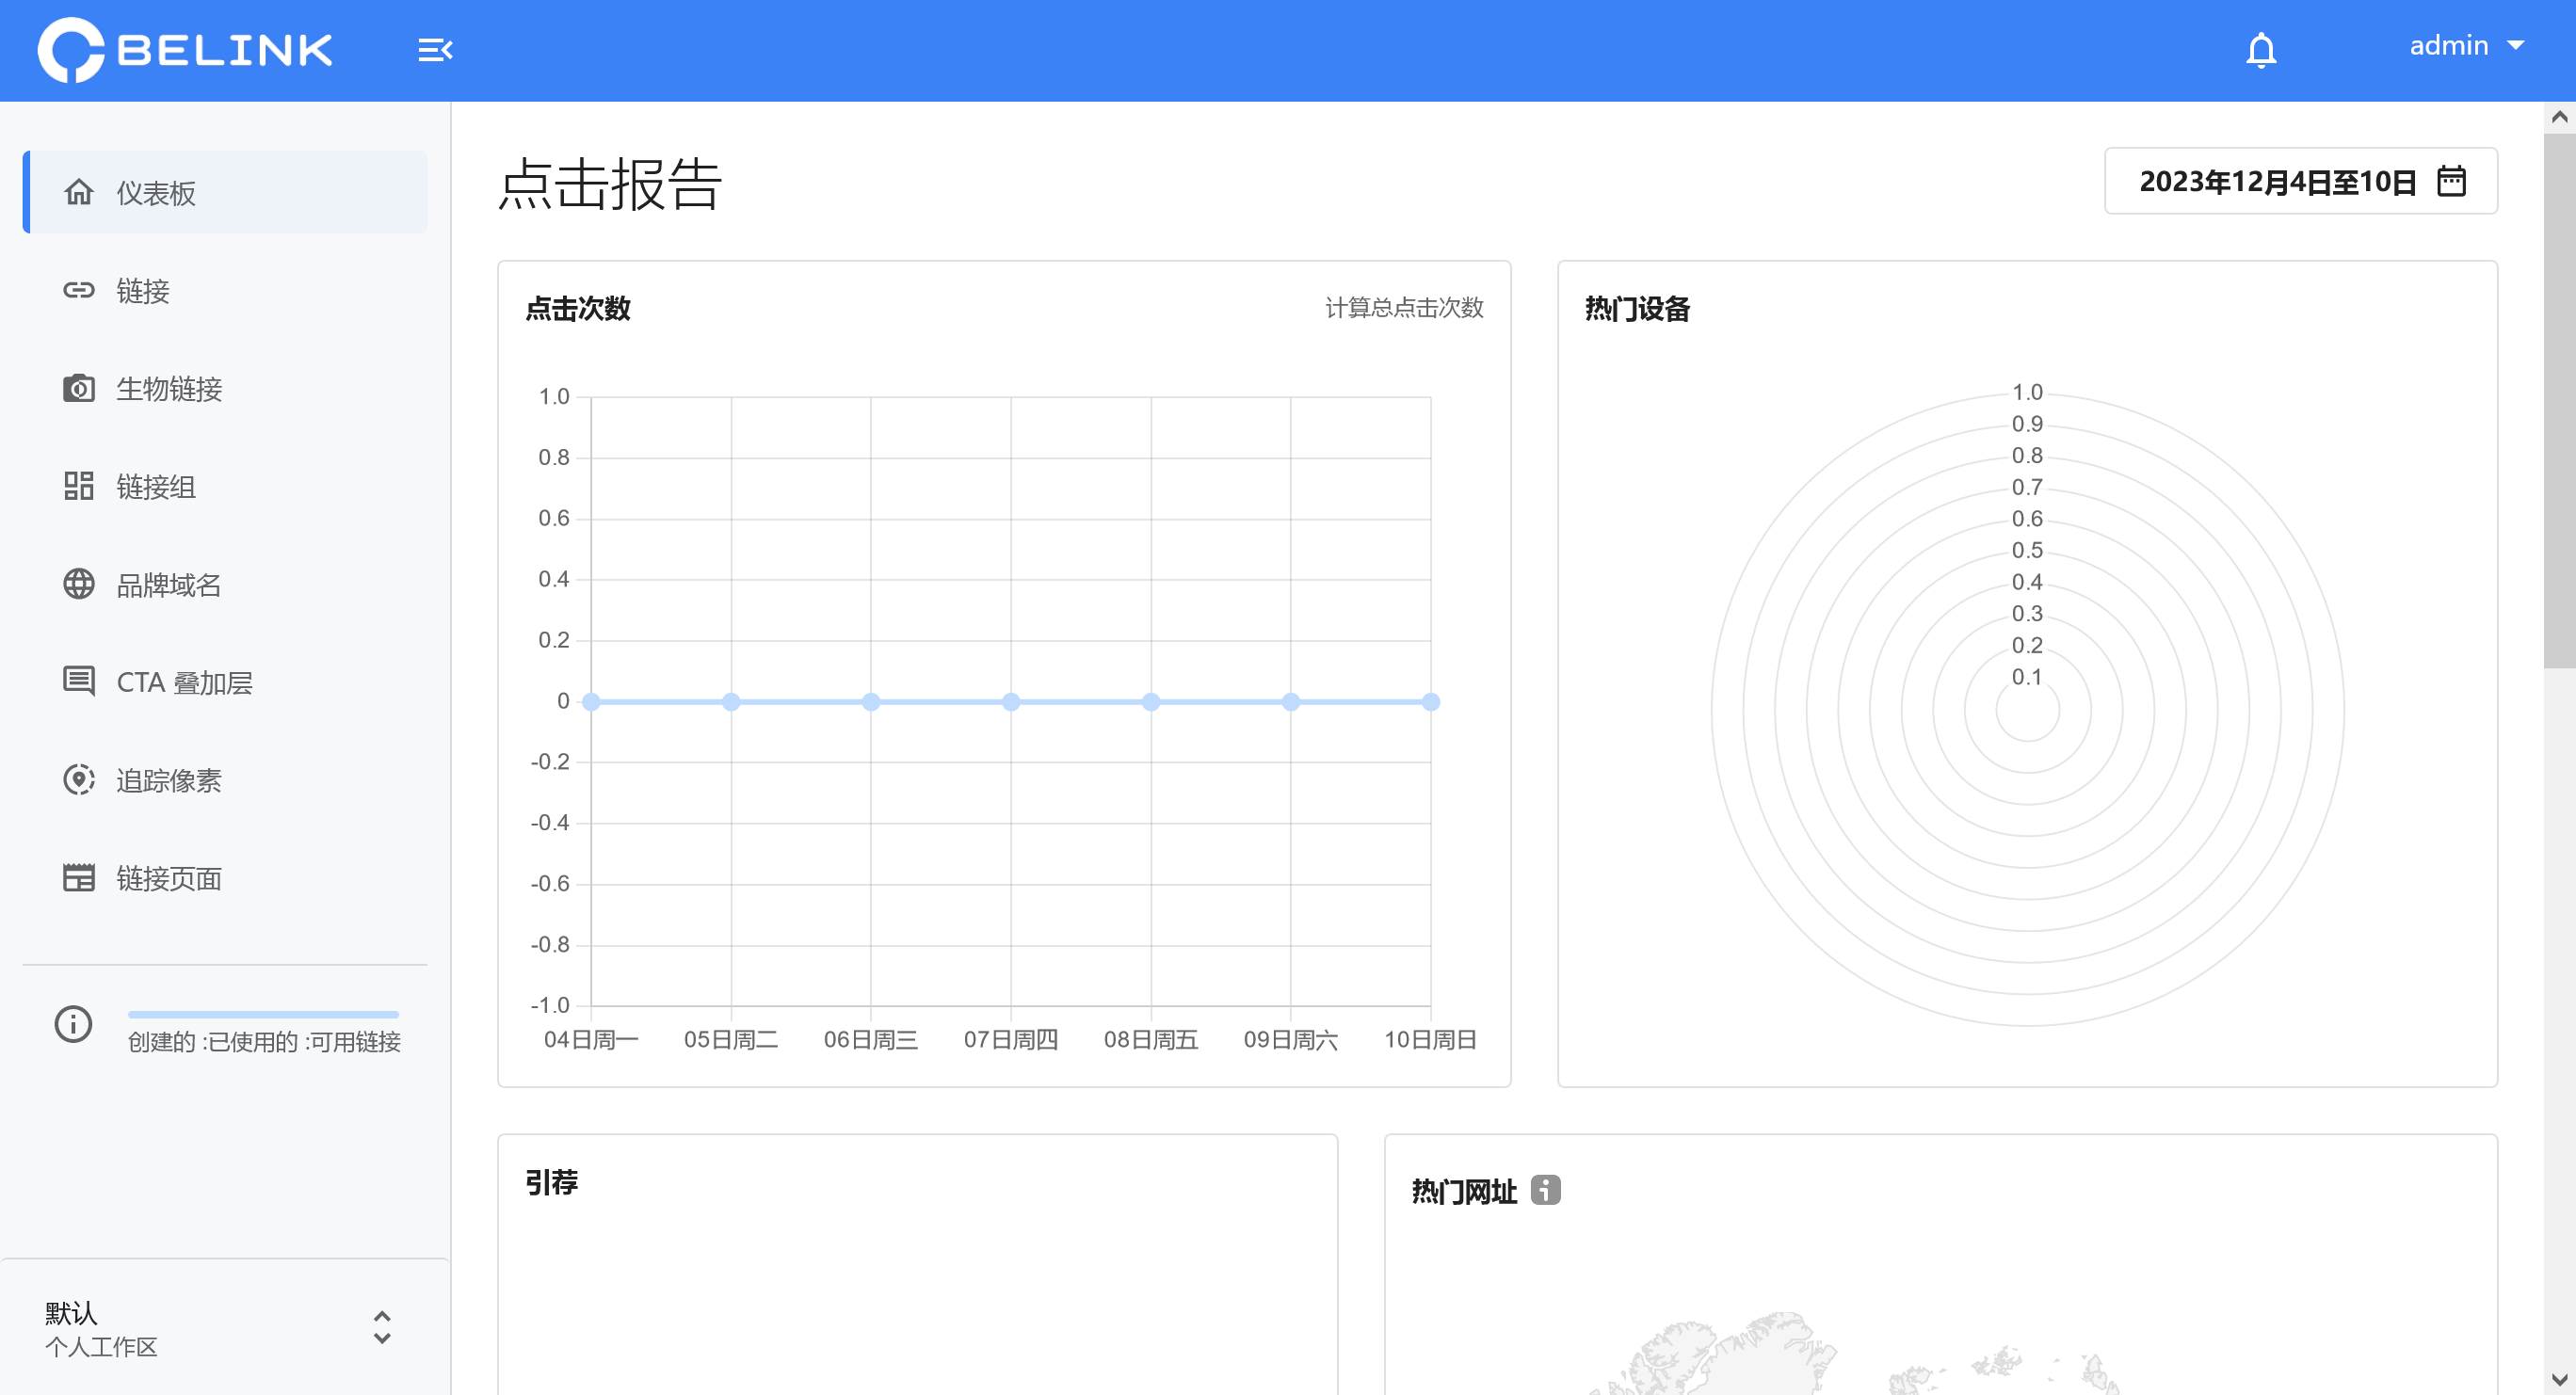Click the notification bell icon
The image size is (2576, 1395).
click(x=2260, y=50)
